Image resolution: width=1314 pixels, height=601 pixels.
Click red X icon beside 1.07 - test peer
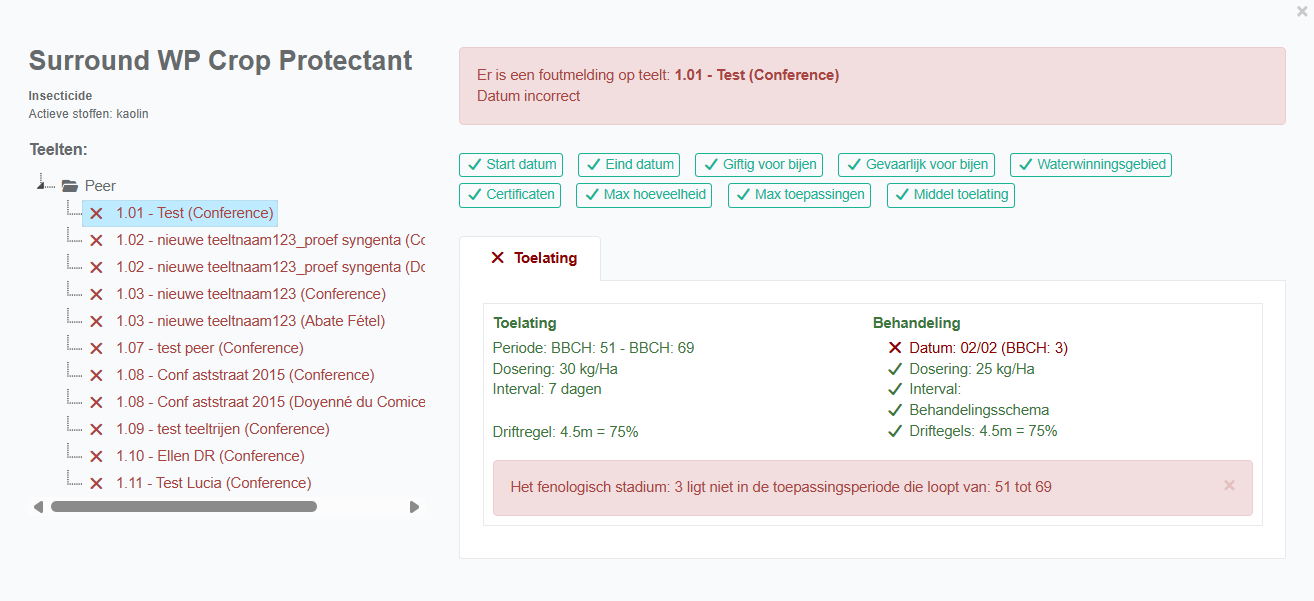click(x=96, y=348)
